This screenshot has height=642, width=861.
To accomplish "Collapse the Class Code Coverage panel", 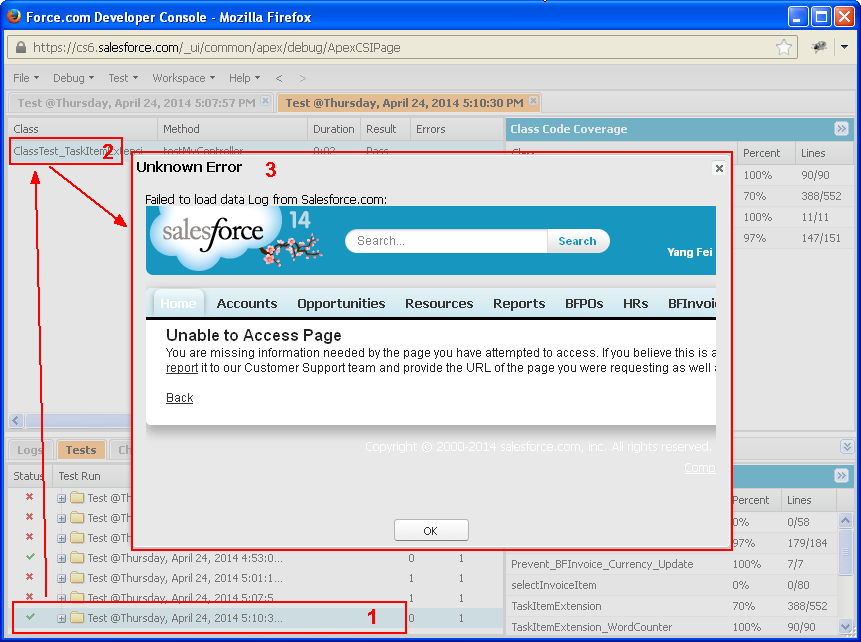I will point(841,129).
